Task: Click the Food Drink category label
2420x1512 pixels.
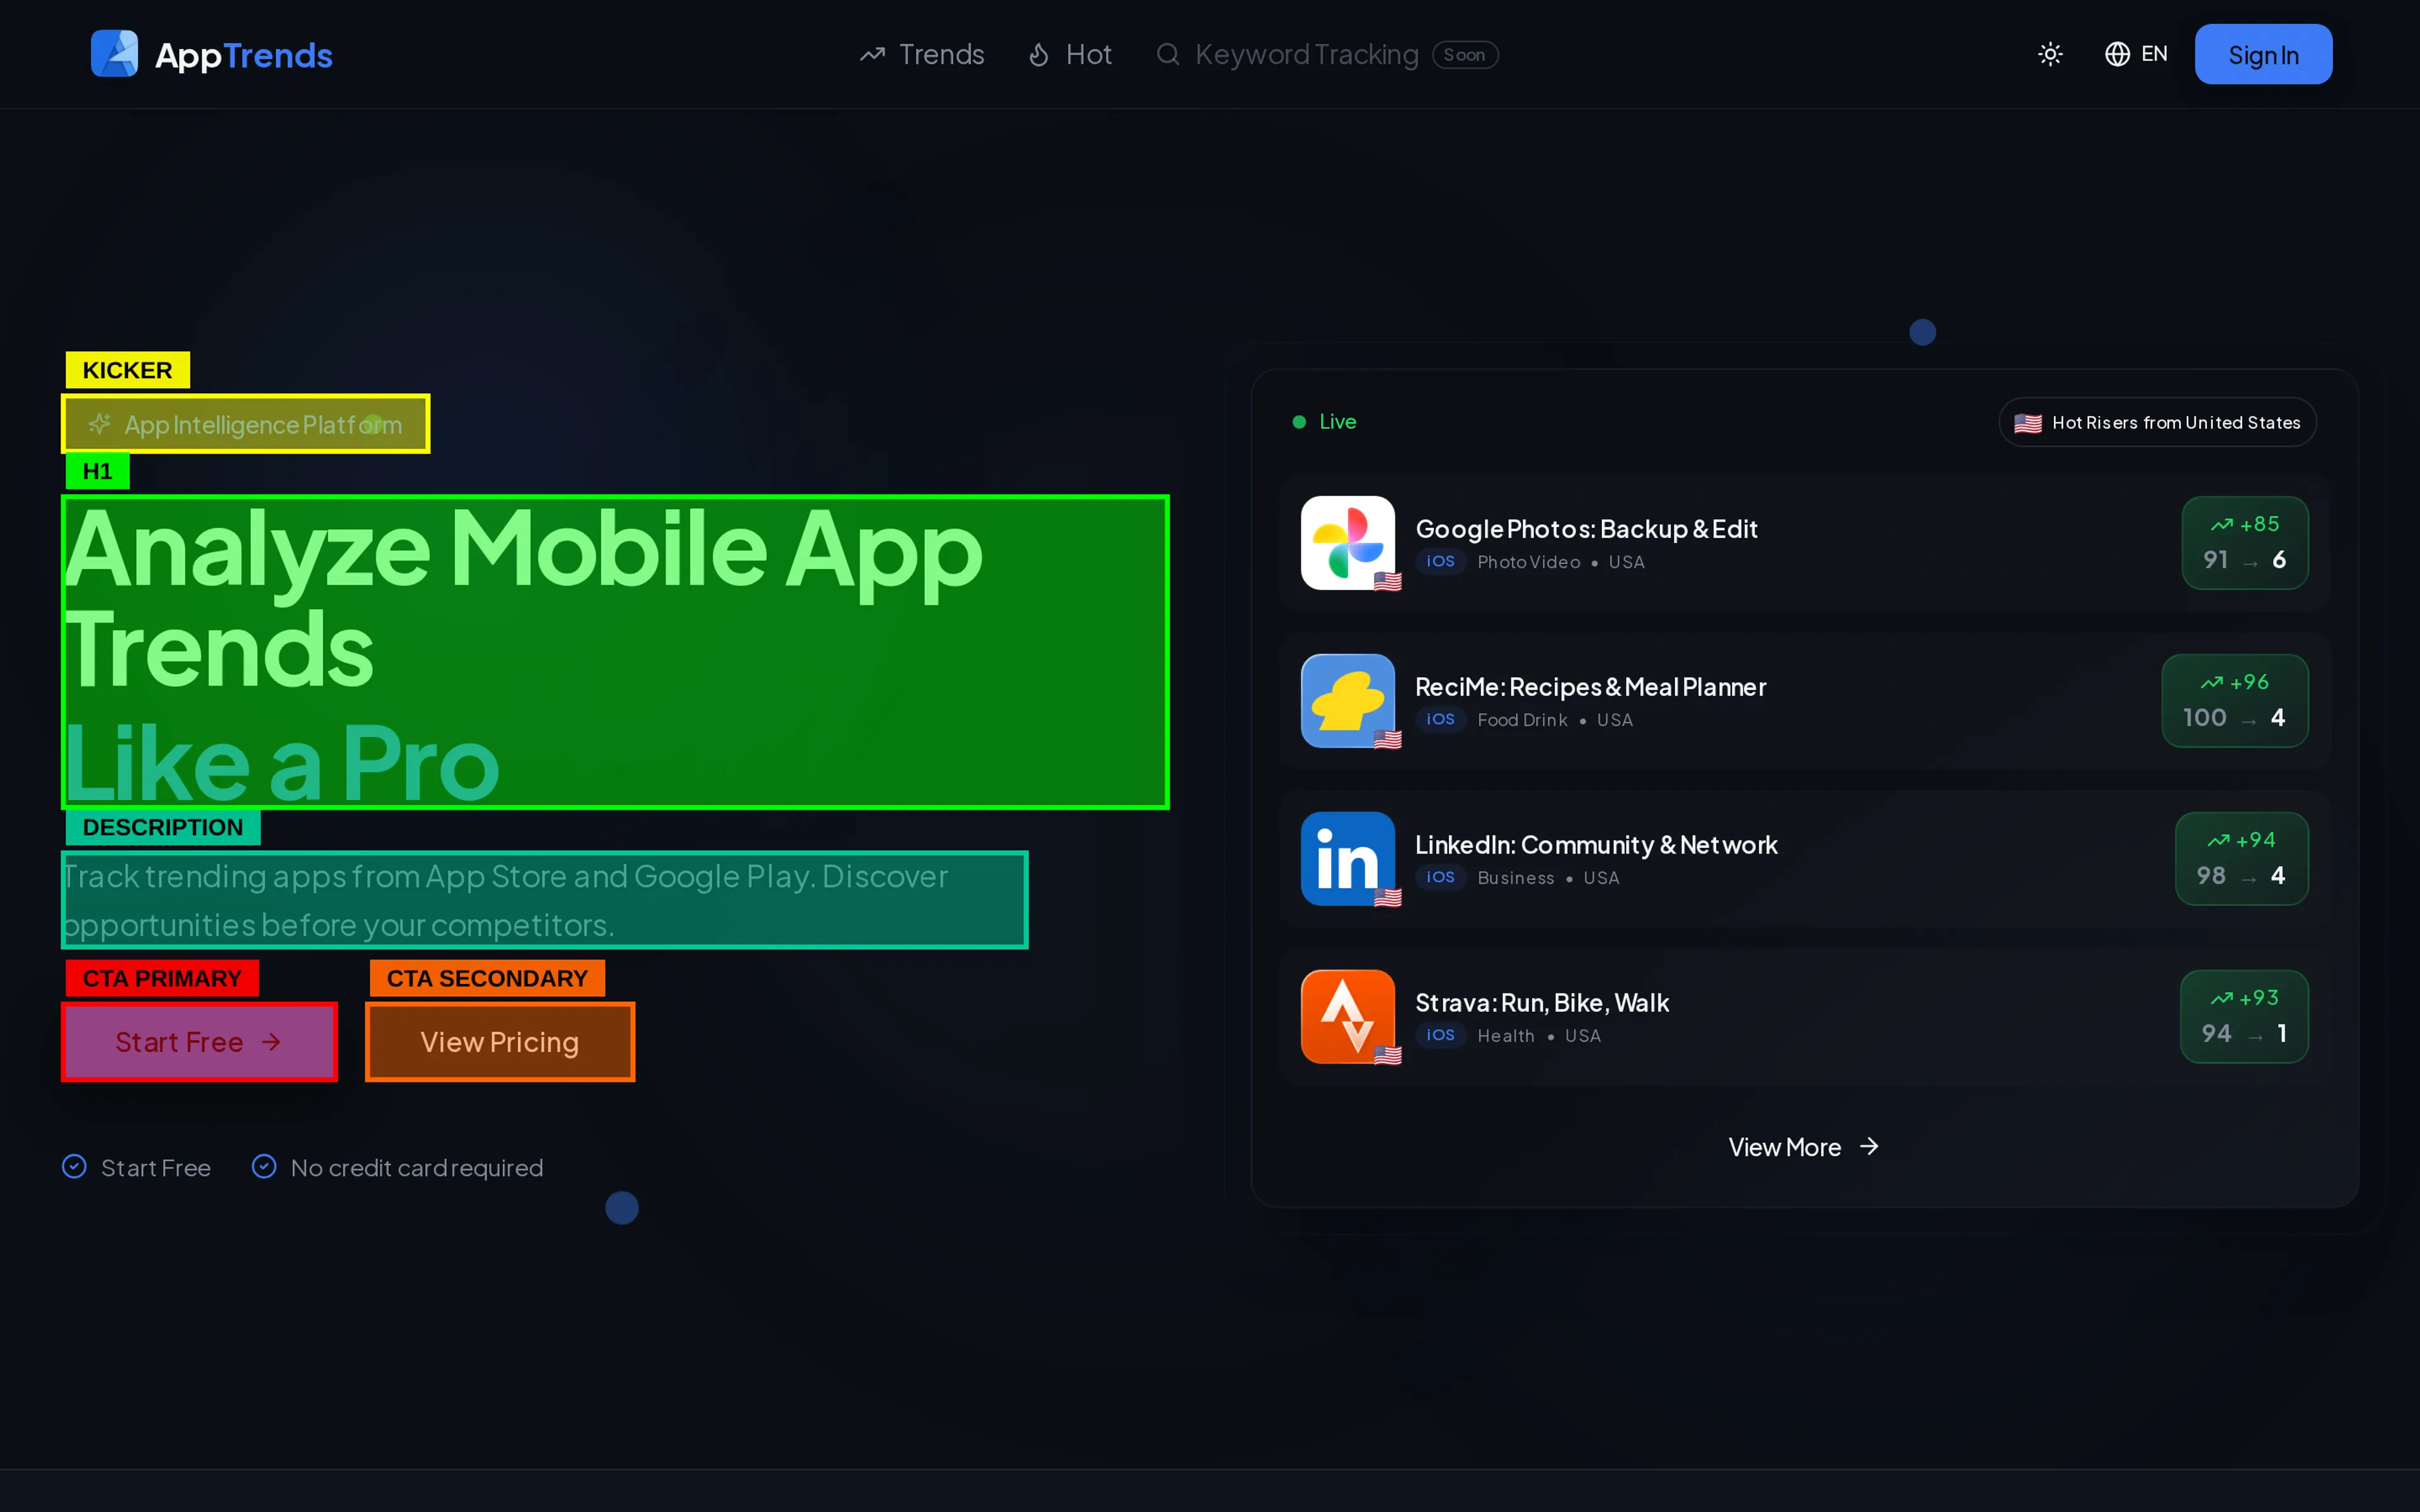Action: [x=1522, y=720]
